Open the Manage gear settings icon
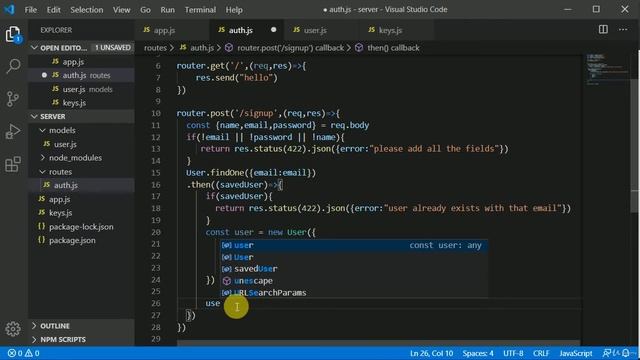Image resolution: width=640 pixels, height=360 pixels. tap(13, 329)
